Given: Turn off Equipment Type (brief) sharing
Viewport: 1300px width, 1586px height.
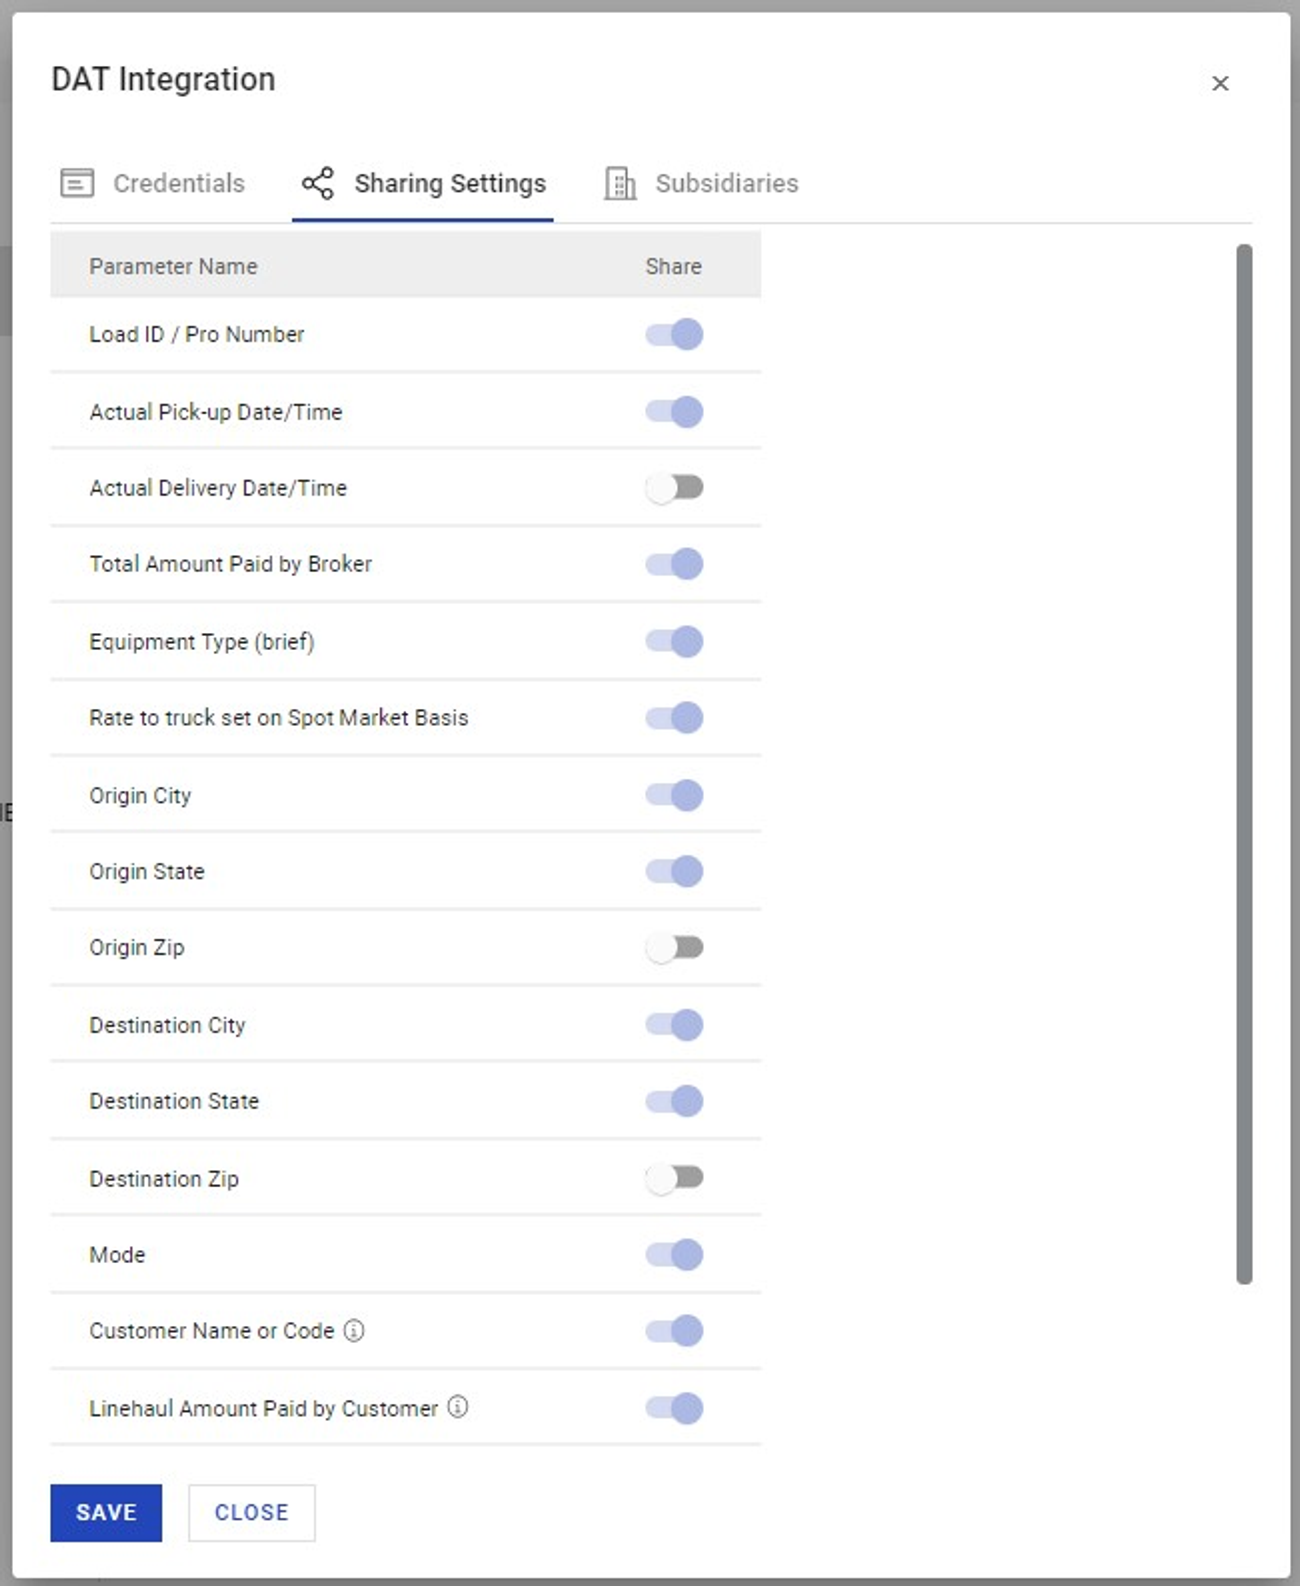Looking at the screenshot, I should pyautogui.click(x=674, y=641).
